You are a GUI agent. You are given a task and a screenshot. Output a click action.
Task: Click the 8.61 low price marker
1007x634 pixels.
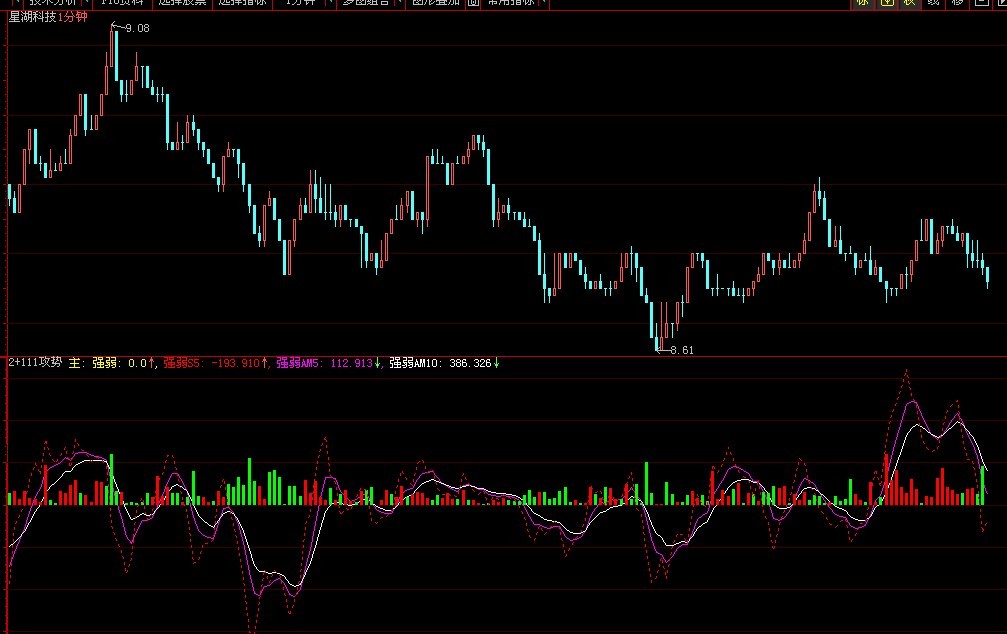click(x=681, y=350)
